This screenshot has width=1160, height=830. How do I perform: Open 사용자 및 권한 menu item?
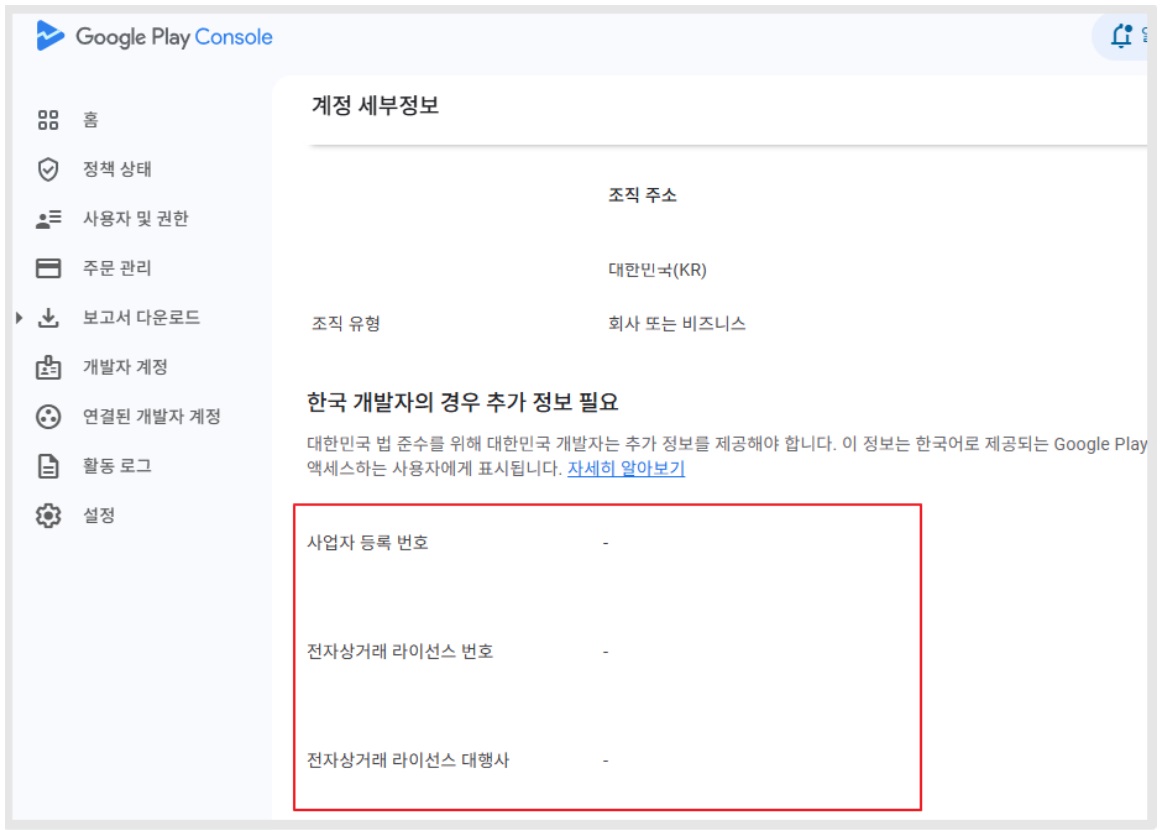[x=135, y=219]
